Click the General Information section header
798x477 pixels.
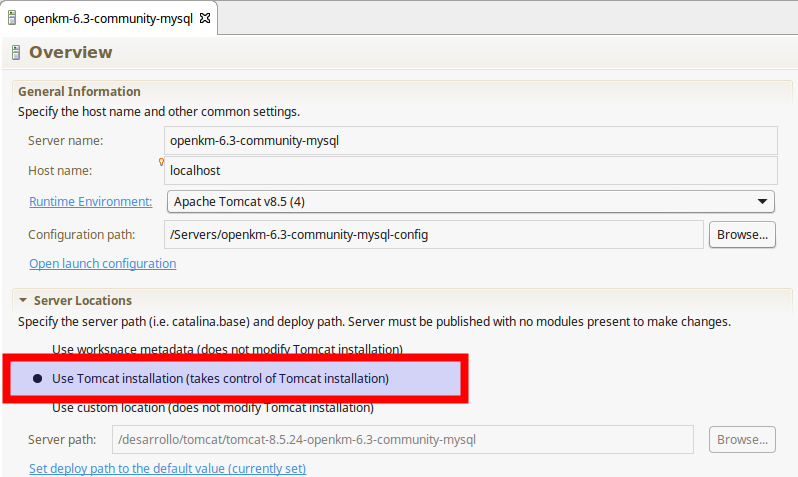(79, 91)
